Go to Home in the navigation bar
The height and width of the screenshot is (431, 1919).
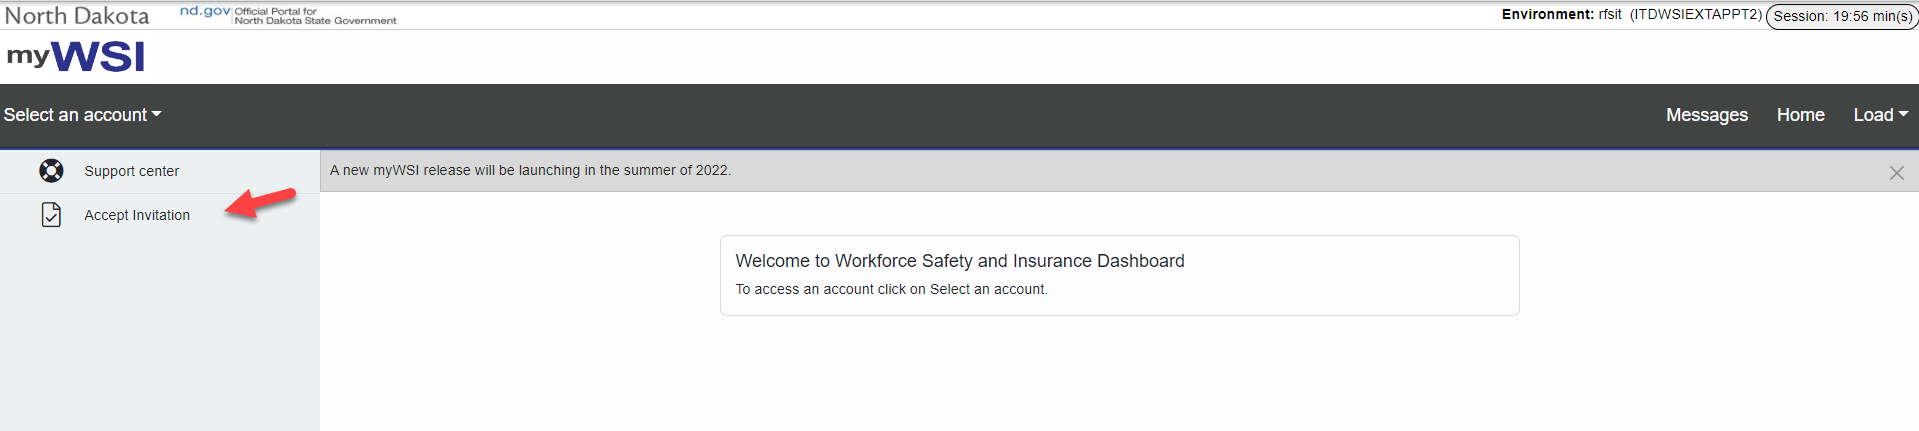1800,115
